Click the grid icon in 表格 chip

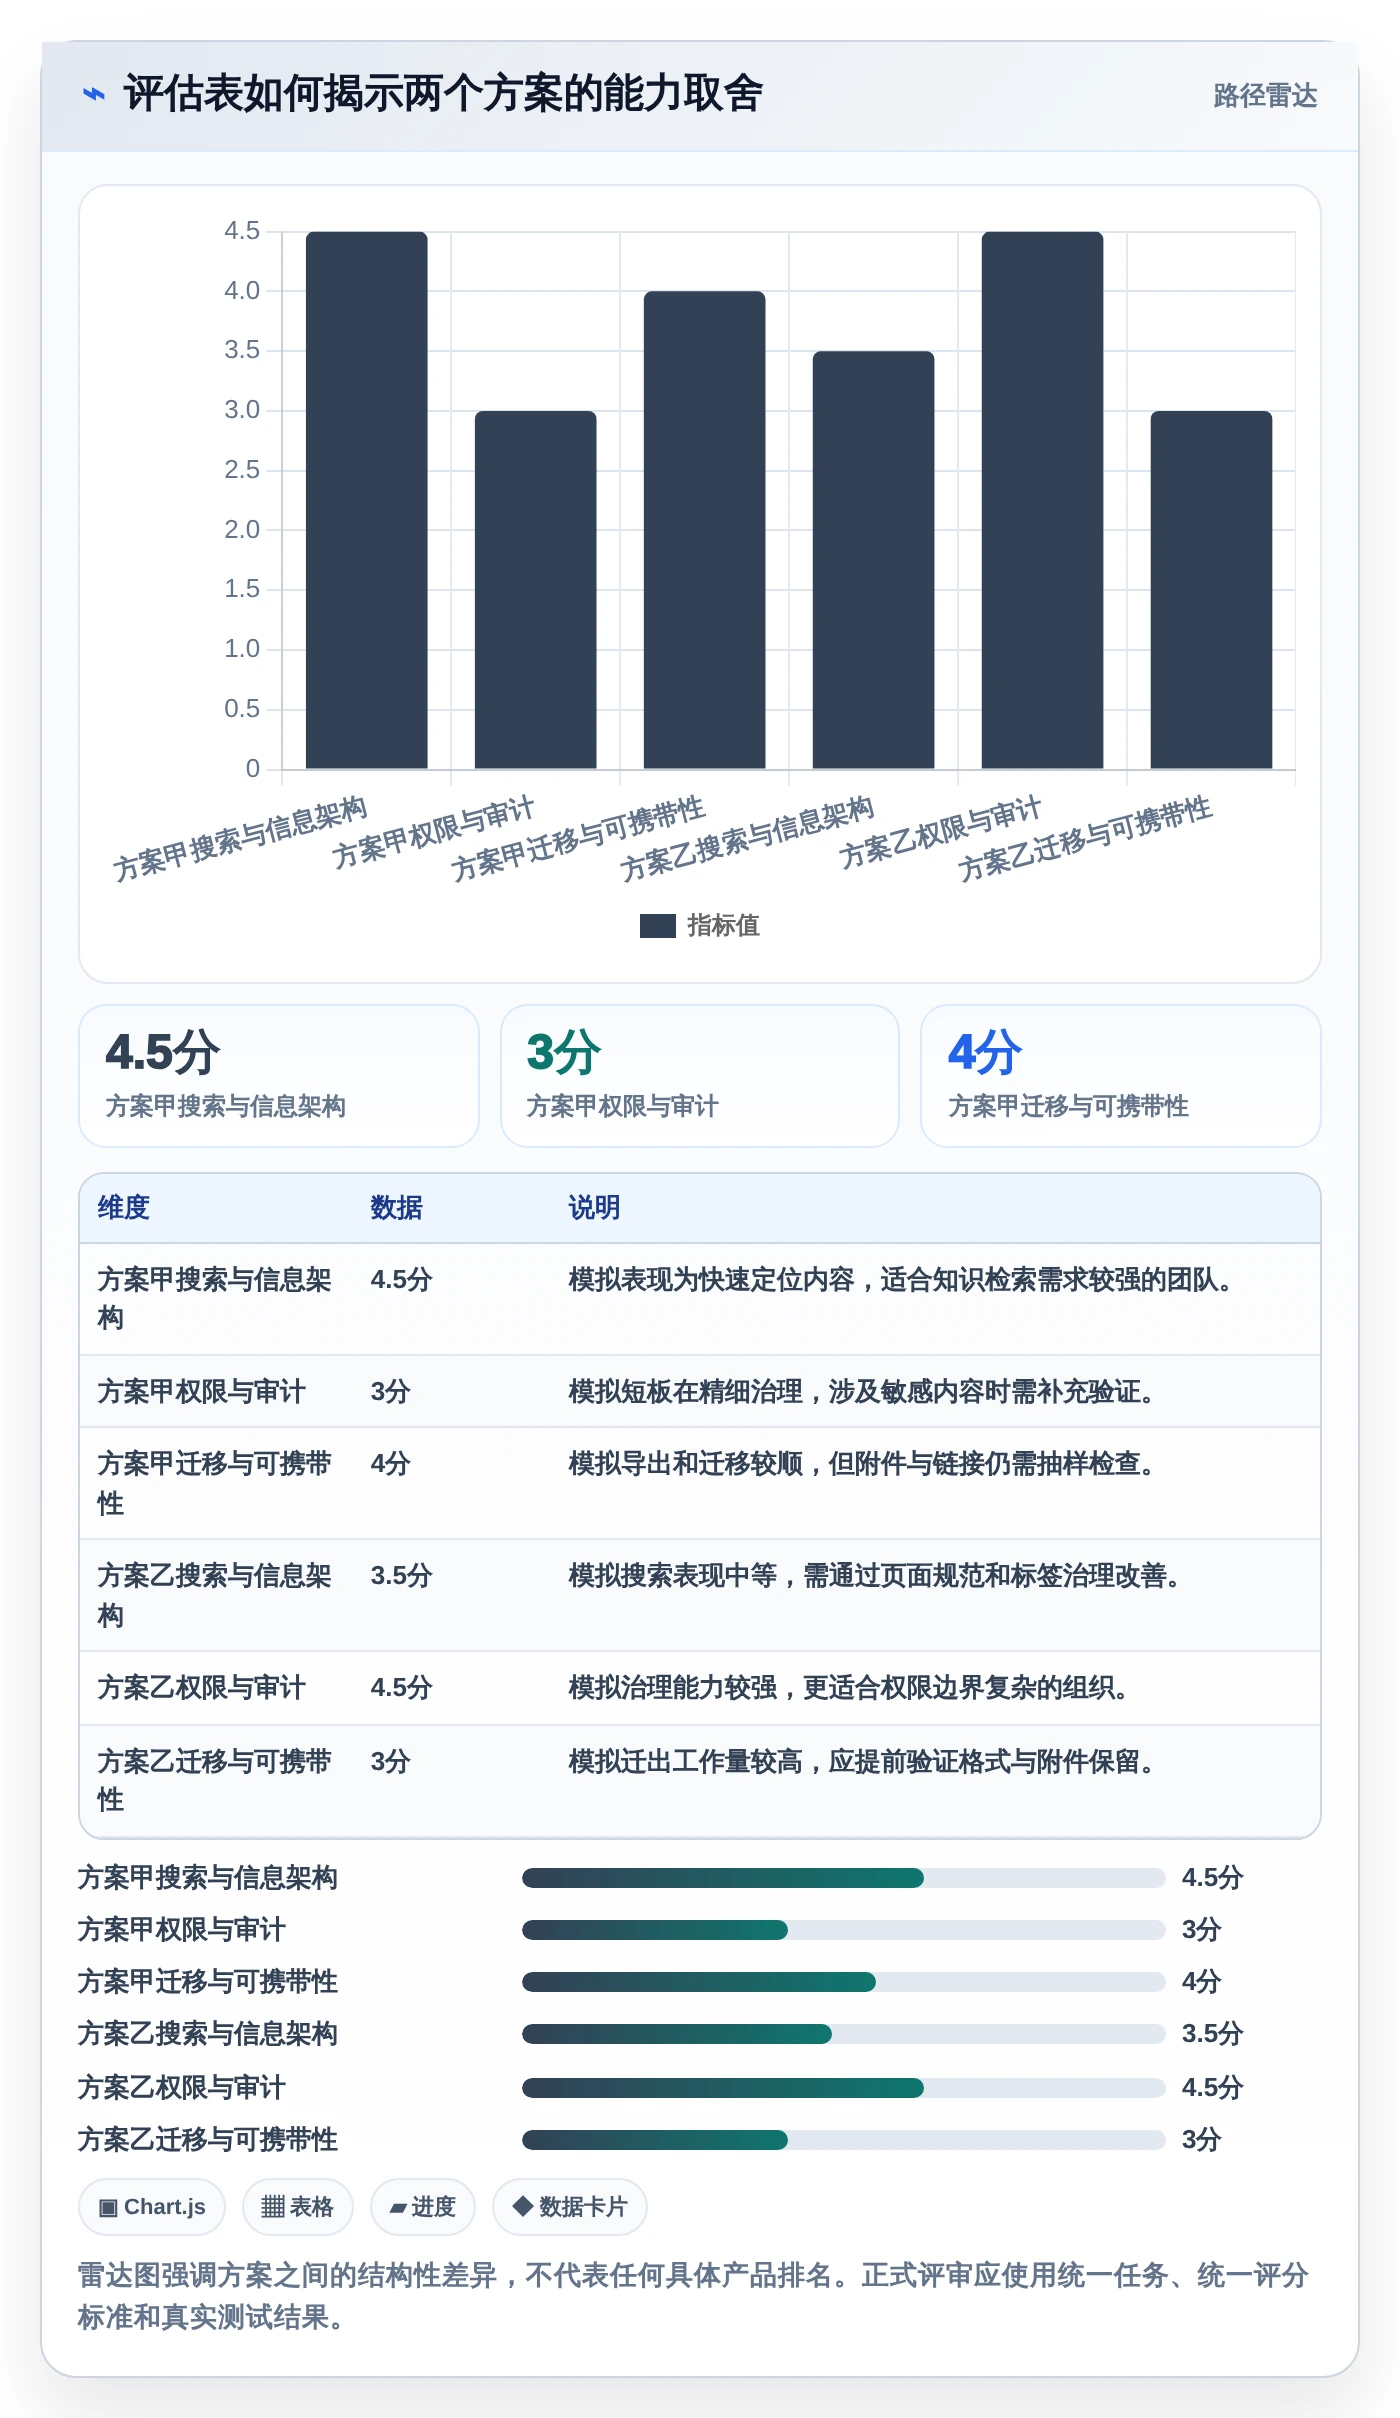(273, 2207)
